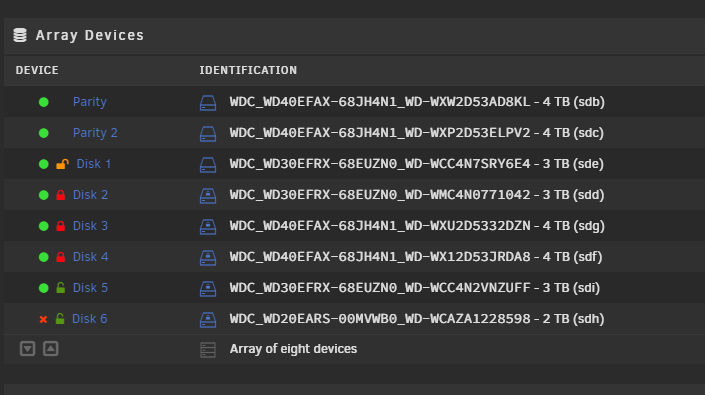Click the Array Devices stacked disks icon

click(20, 35)
